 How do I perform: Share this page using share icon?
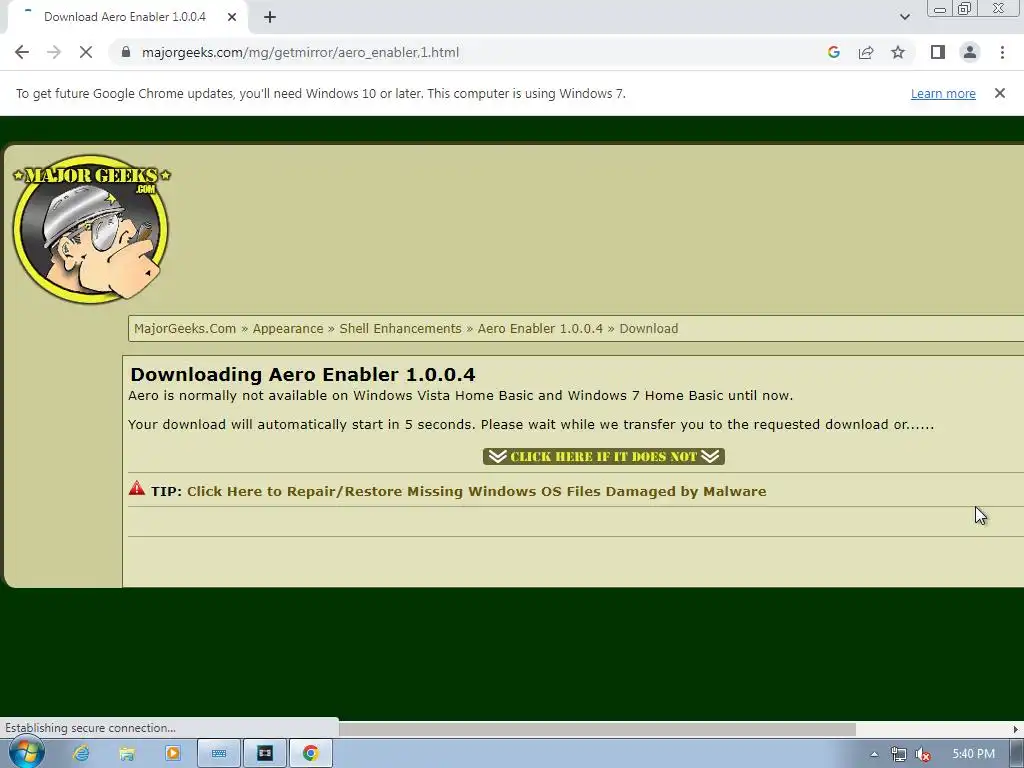coord(866,52)
